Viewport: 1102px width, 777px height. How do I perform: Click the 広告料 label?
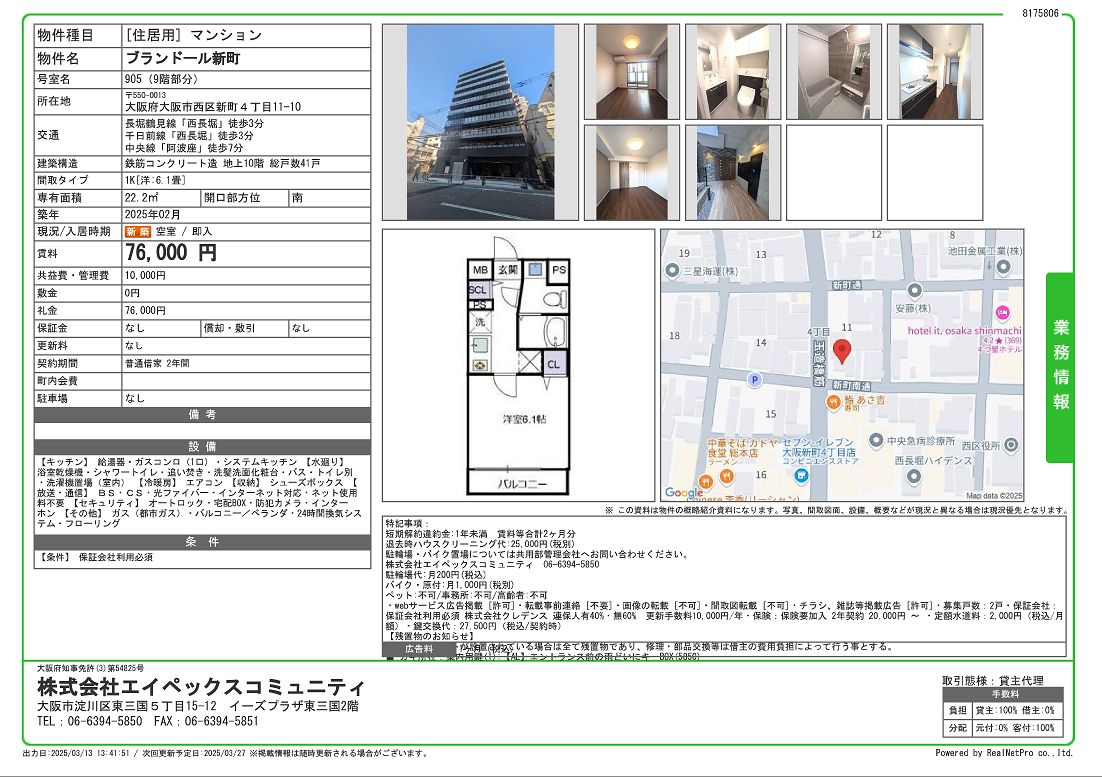[x=420, y=649]
